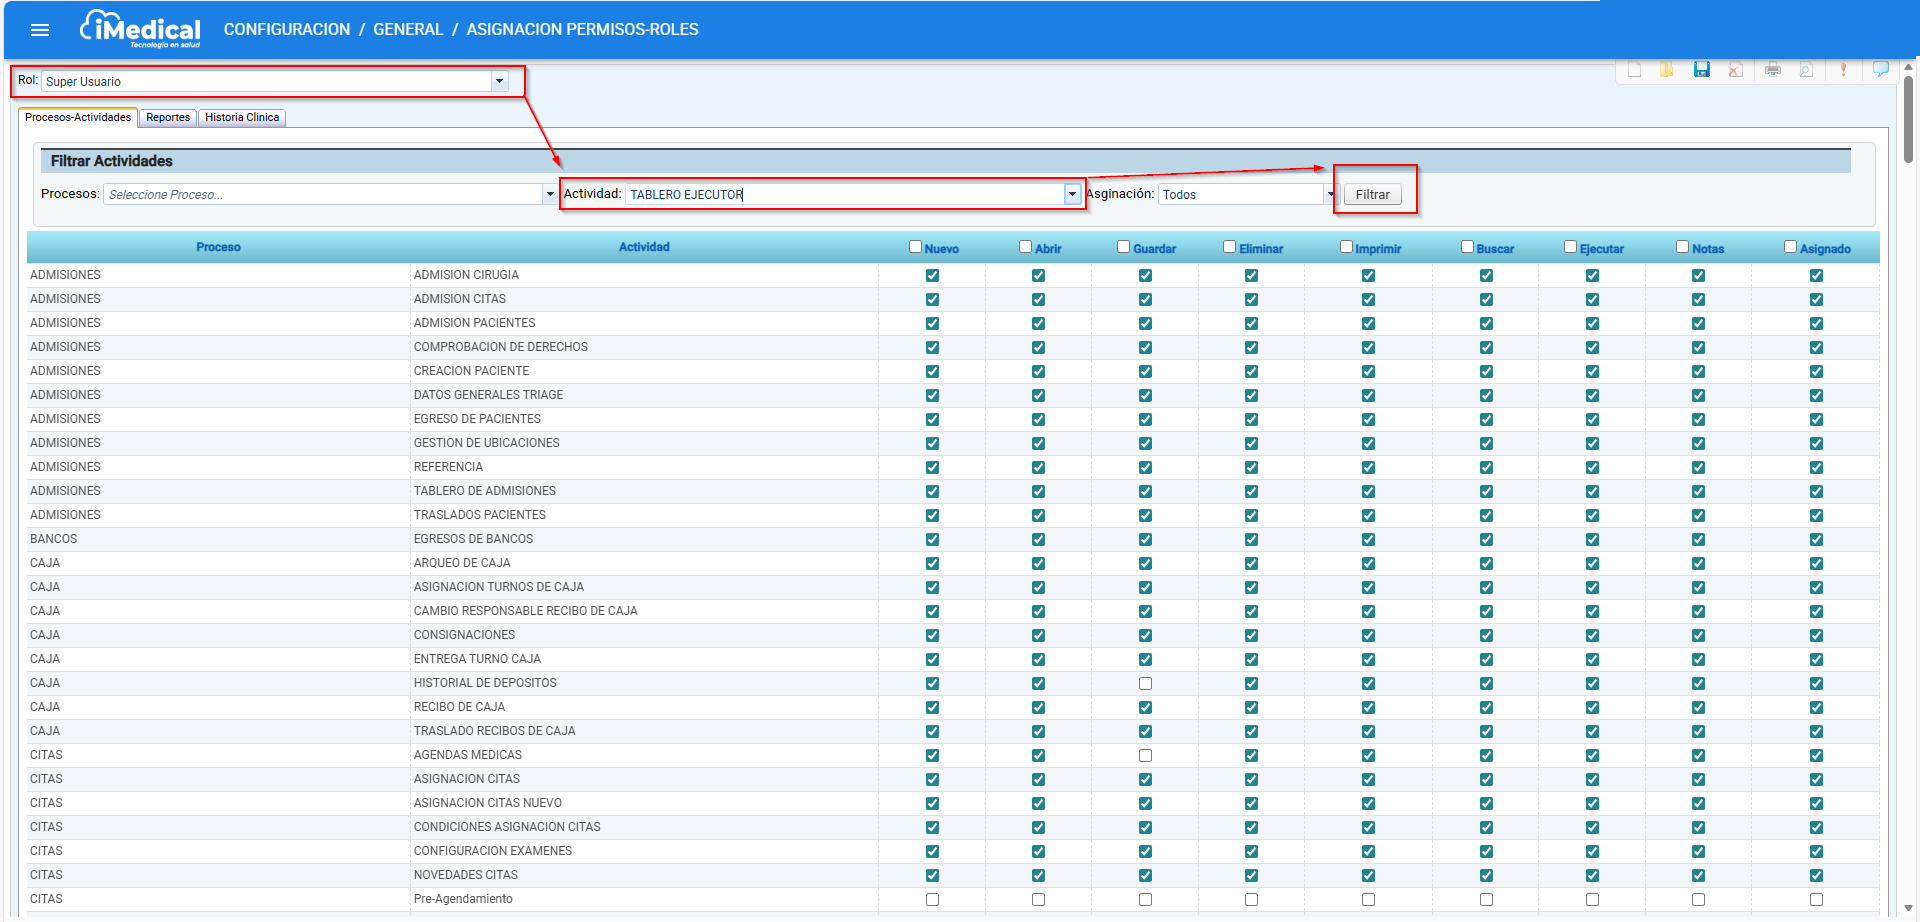Click the printer icon
The height and width of the screenshot is (922, 1920).
click(1773, 70)
